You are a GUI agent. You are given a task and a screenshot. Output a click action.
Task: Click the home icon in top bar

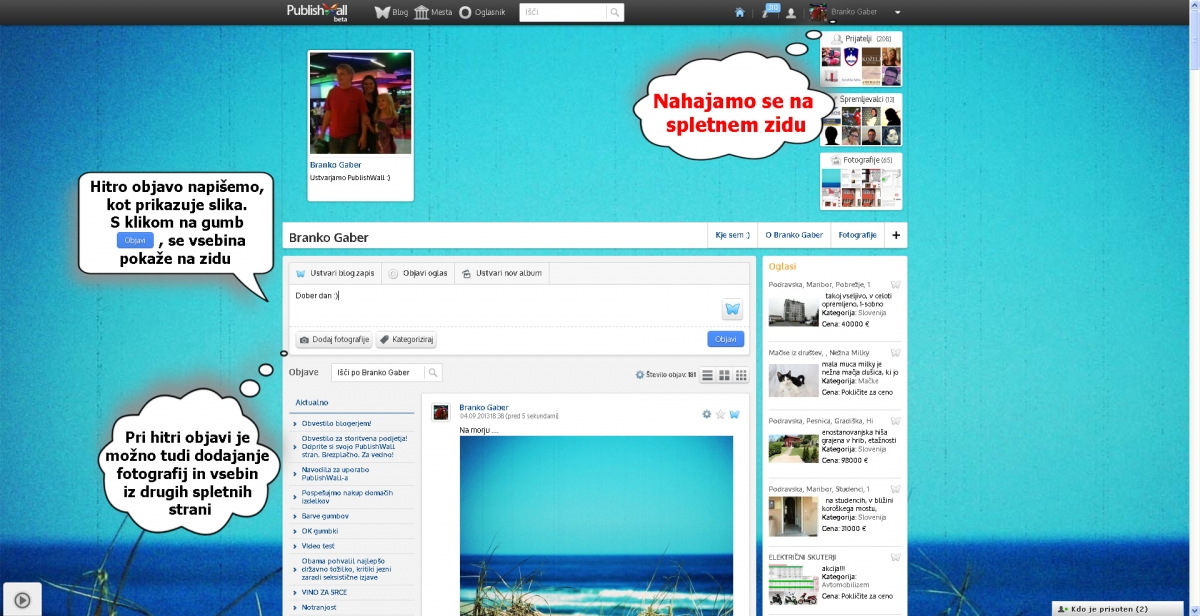click(x=740, y=13)
